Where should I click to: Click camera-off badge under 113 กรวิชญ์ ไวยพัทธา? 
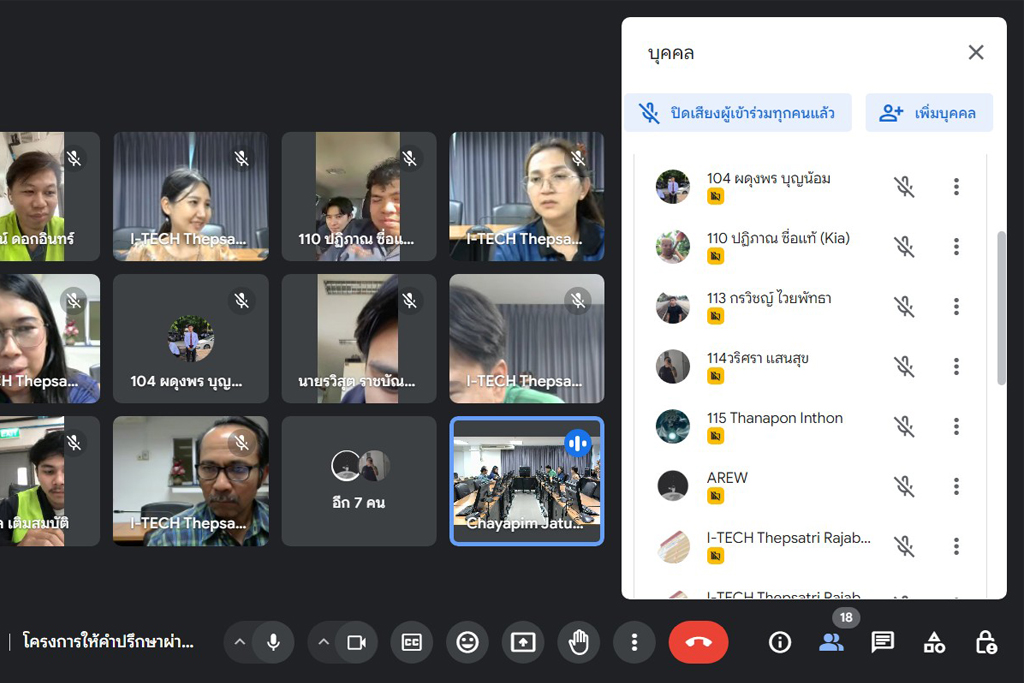coord(716,317)
